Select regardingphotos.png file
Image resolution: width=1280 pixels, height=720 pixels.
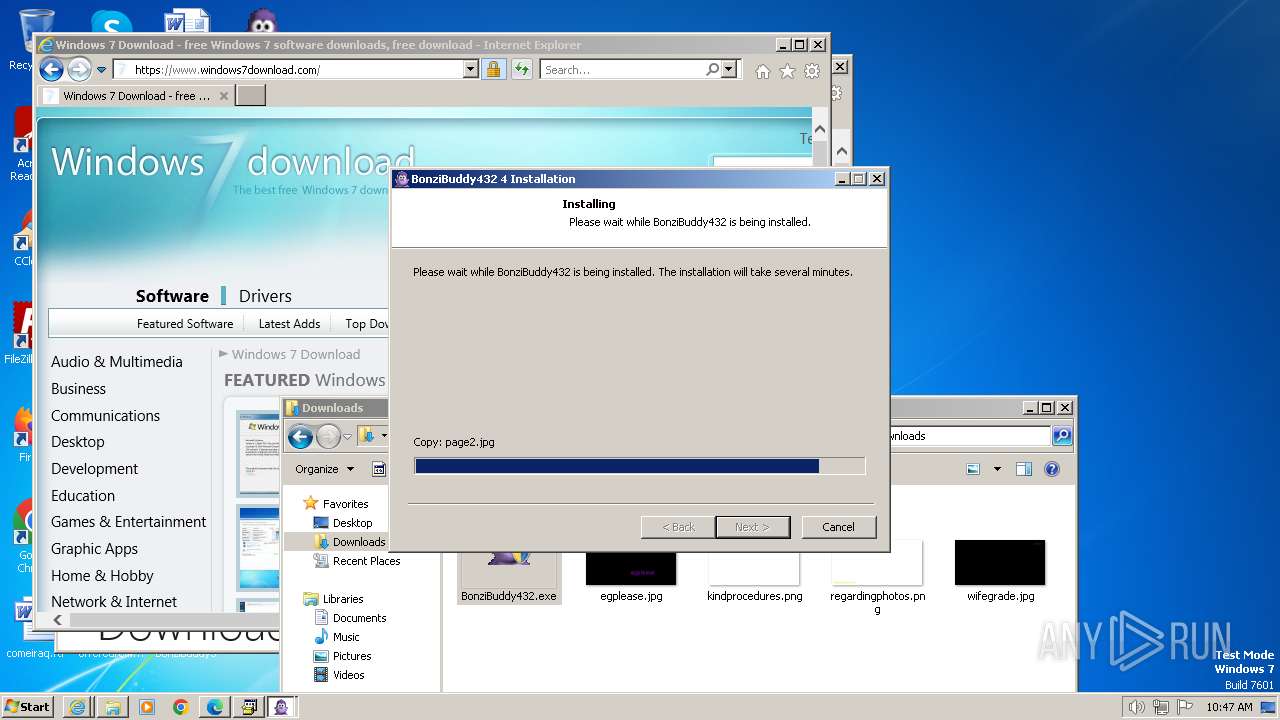(877, 577)
